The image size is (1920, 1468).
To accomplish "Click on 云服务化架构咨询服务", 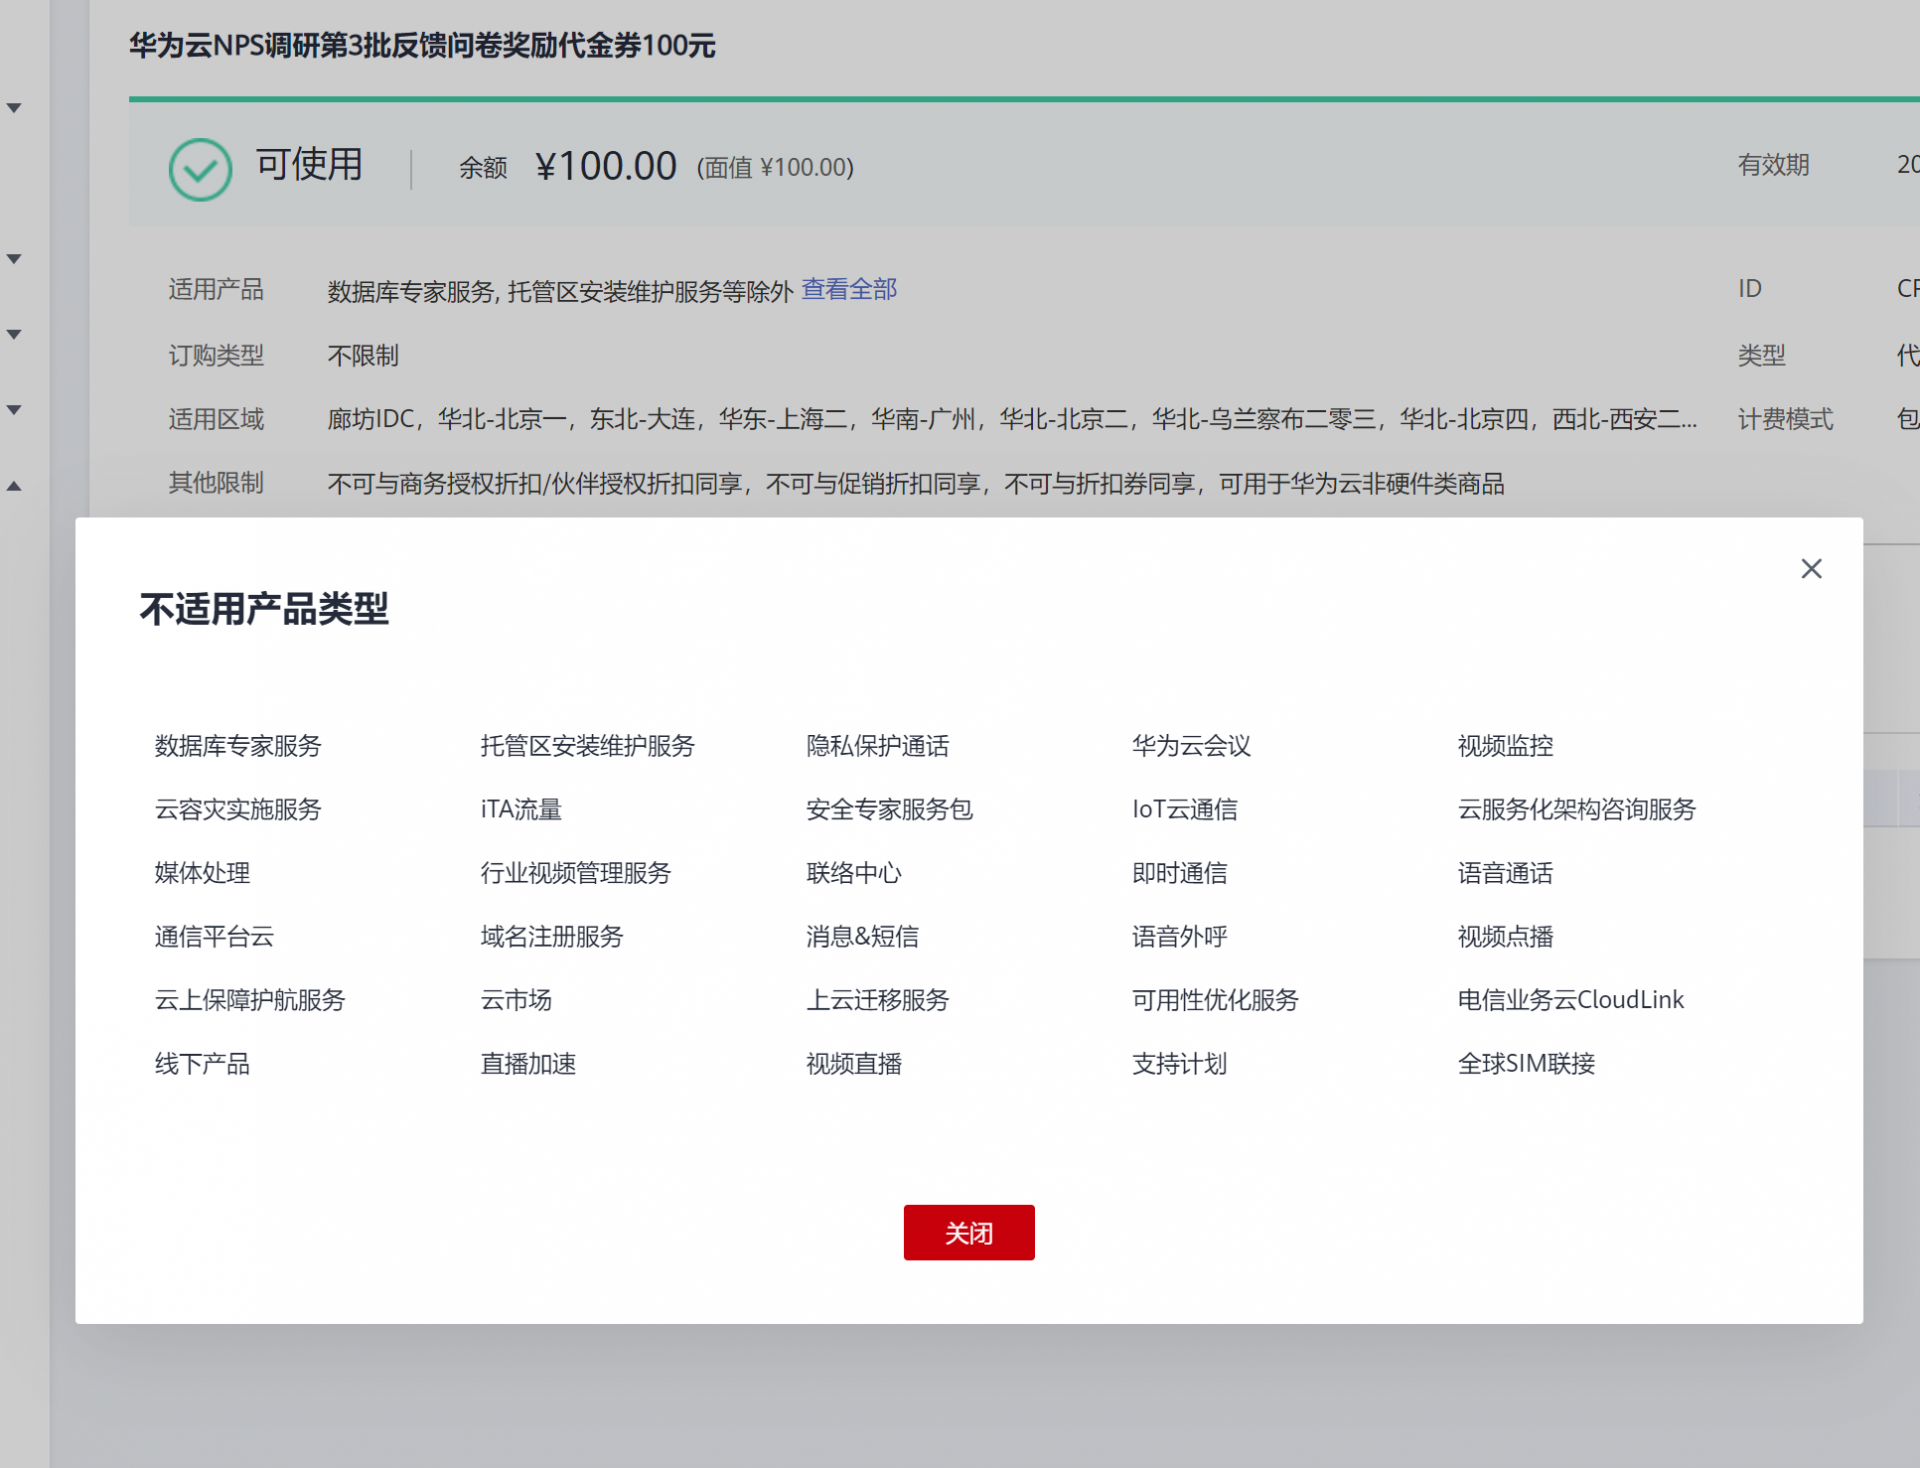I will click(x=1577, y=809).
